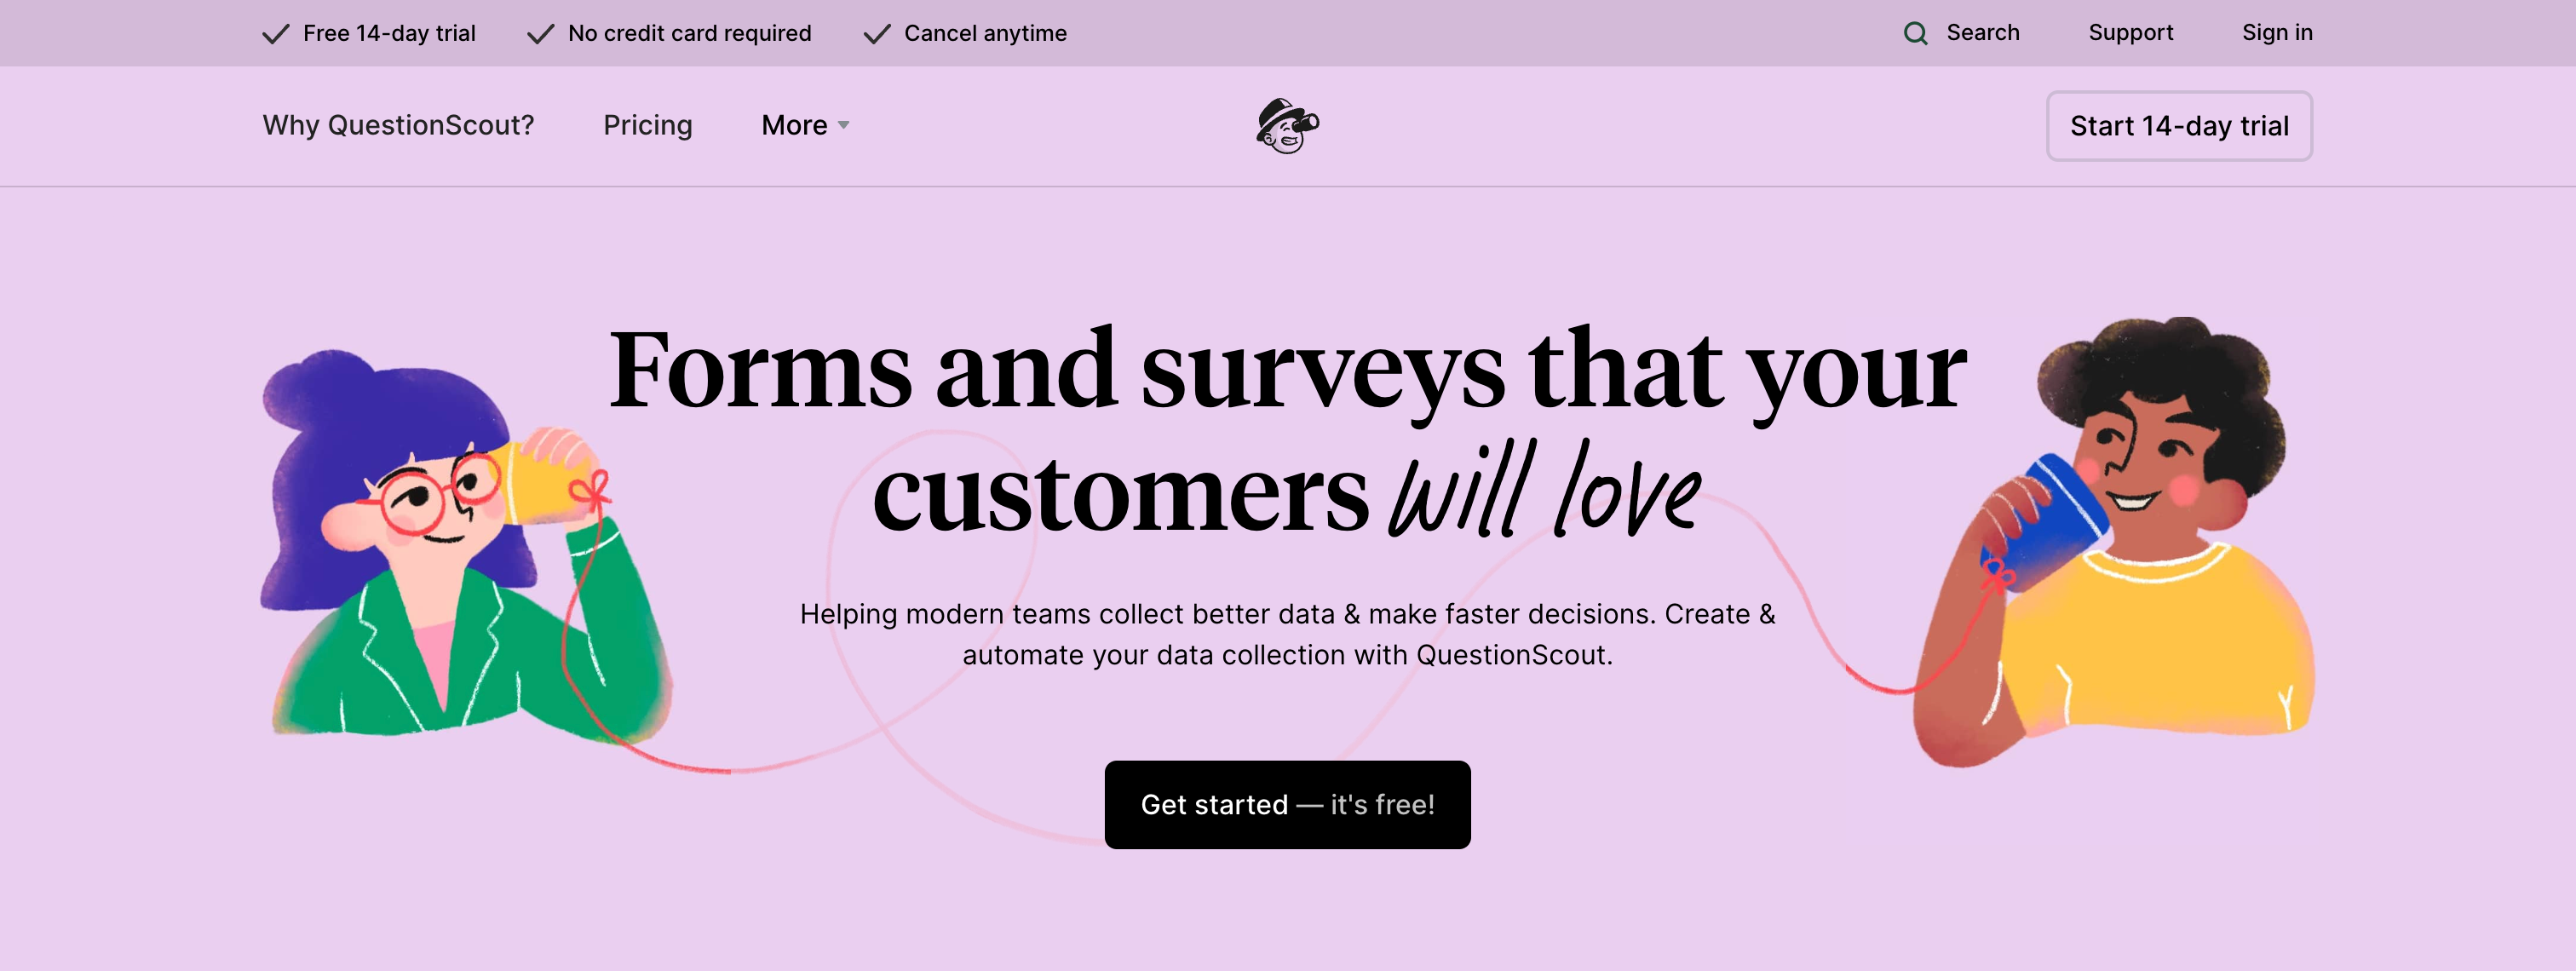Image resolution: width=2576 pixels, height=971 pixels.
Task: Open the More navigation dropdown
Action: pyautogui.click(x=793, y=125)
